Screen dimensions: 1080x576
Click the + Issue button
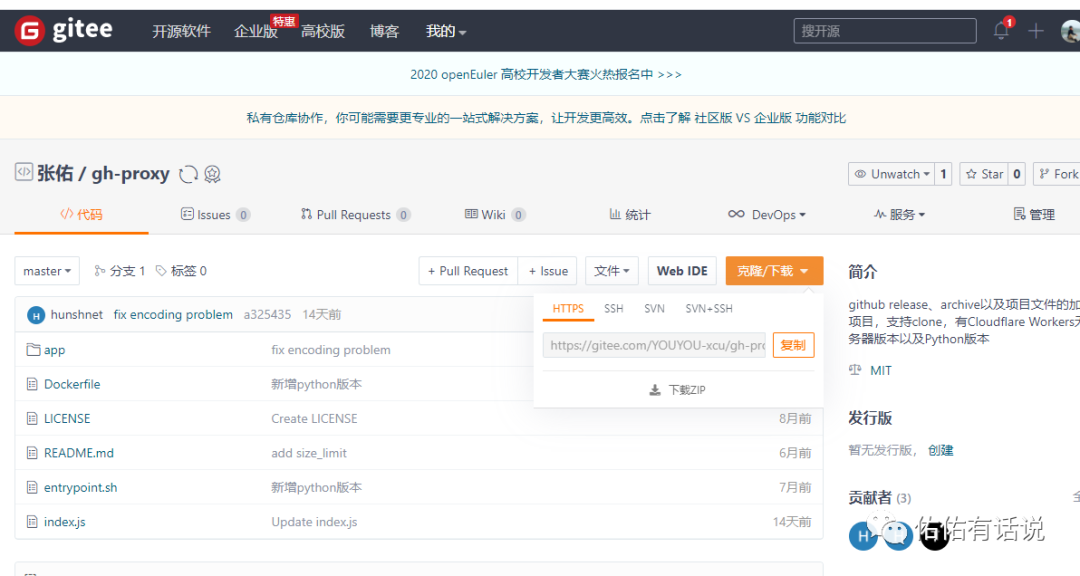click(x=548, y=271)
